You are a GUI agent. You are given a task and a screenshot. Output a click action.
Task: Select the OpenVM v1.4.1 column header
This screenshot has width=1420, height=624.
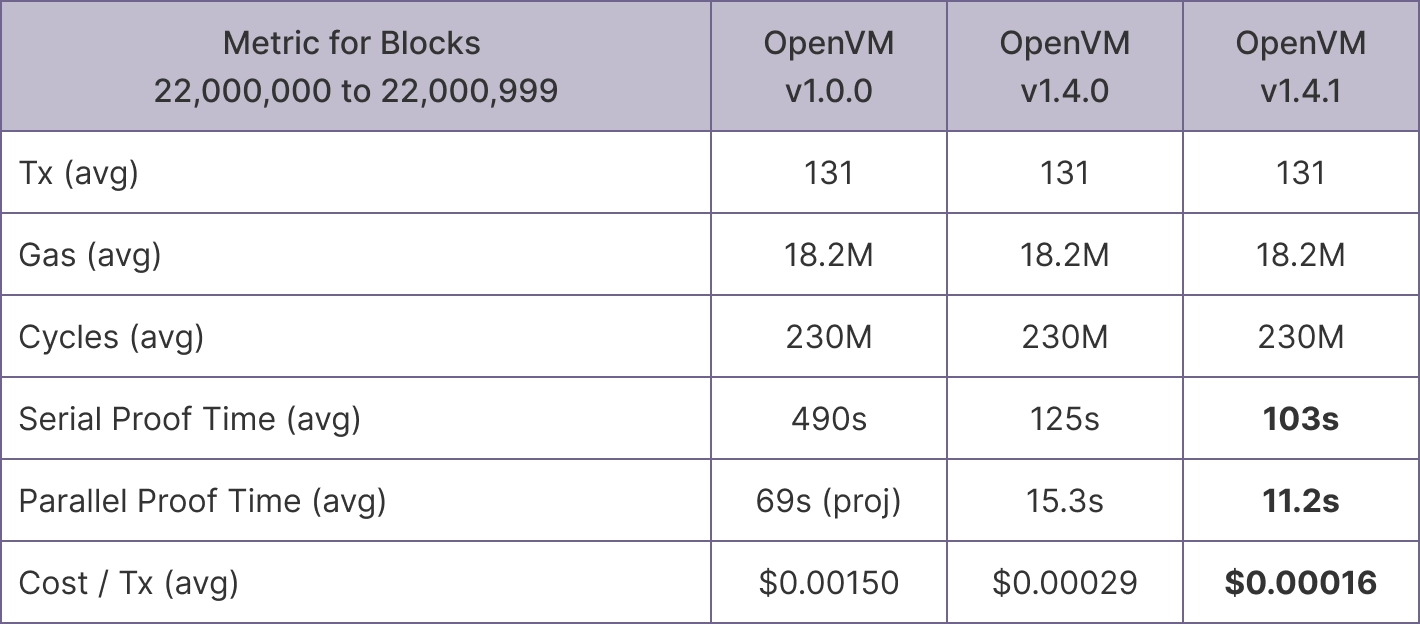[1300, 67]
